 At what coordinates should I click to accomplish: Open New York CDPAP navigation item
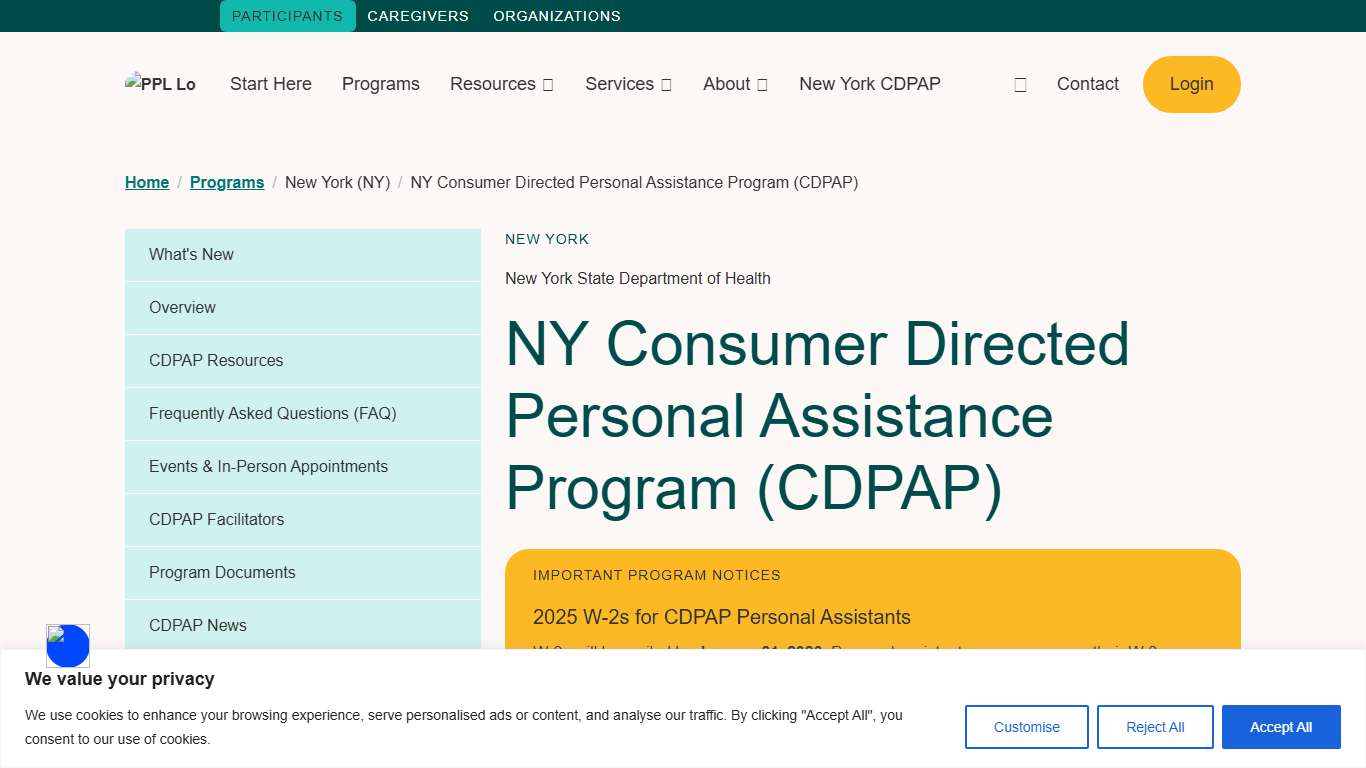[869, 84]
